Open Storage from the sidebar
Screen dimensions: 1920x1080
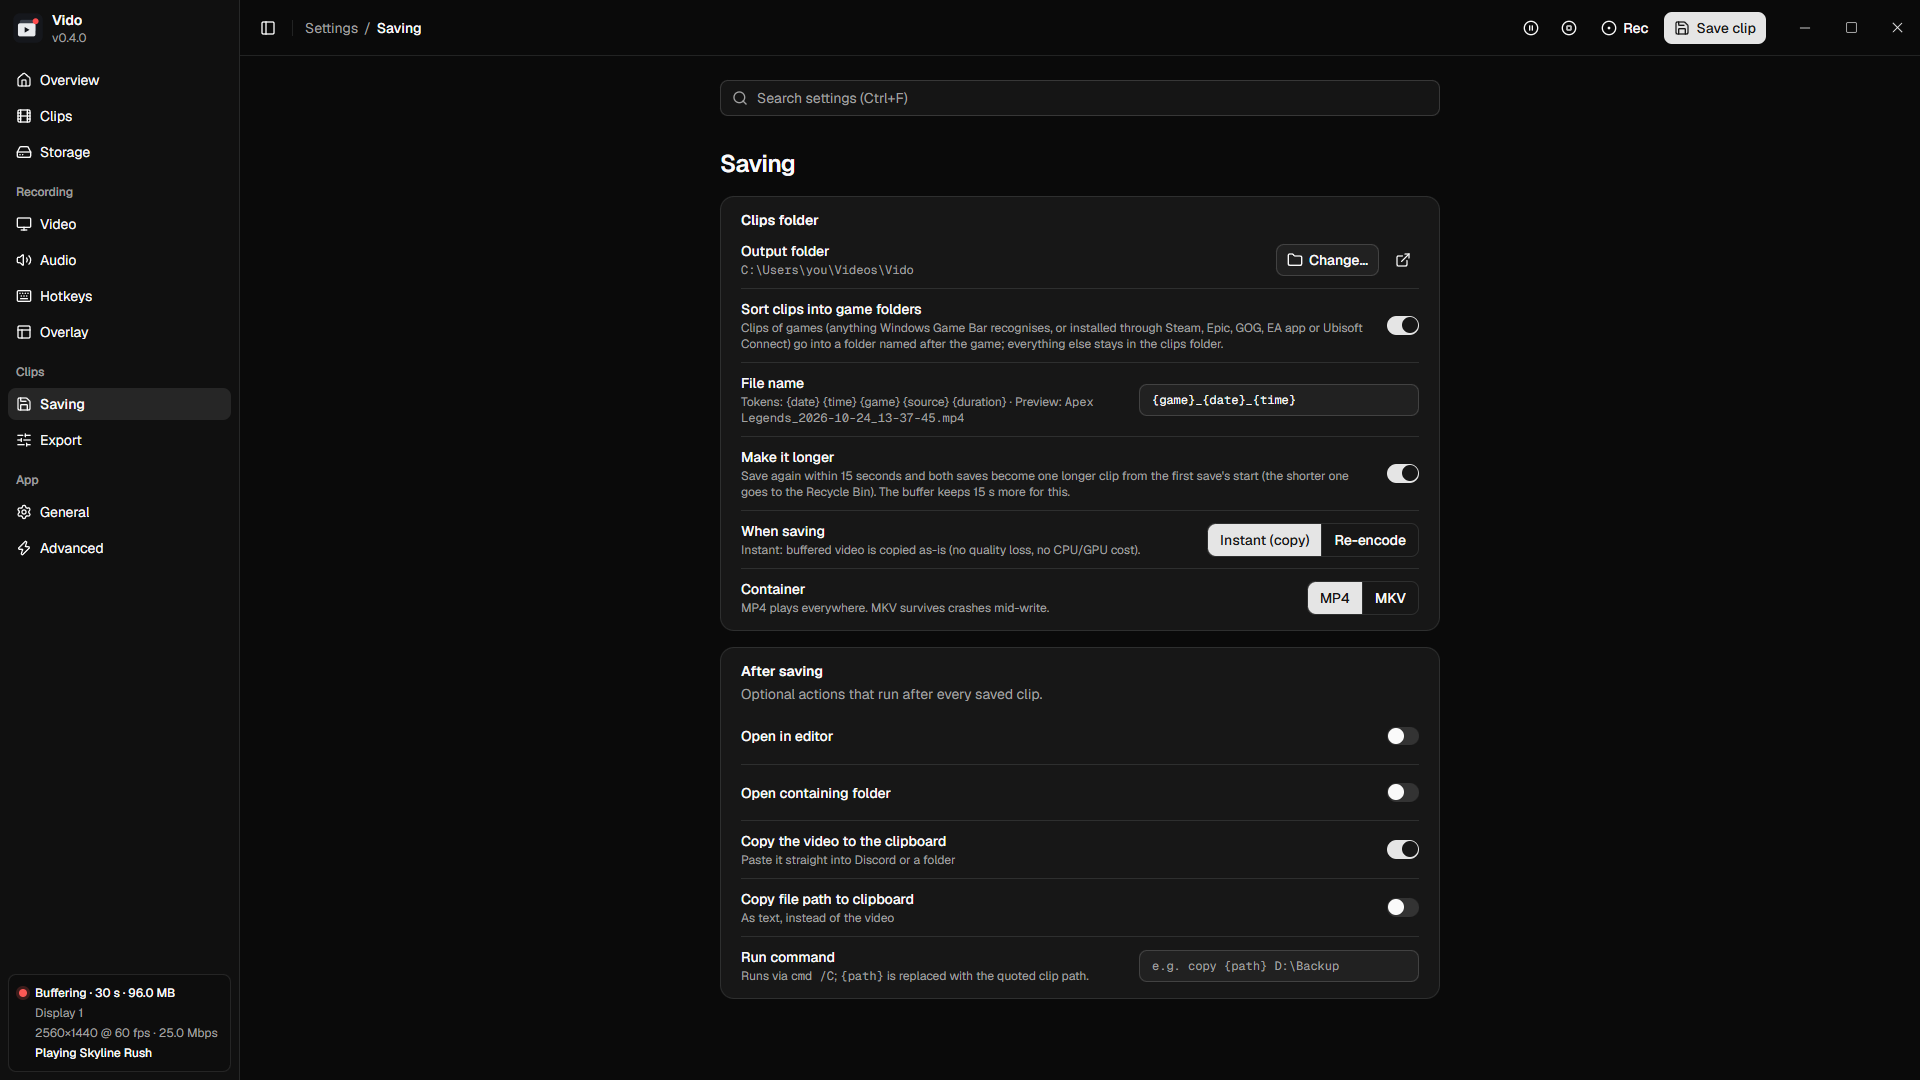[x=119, y=152]
